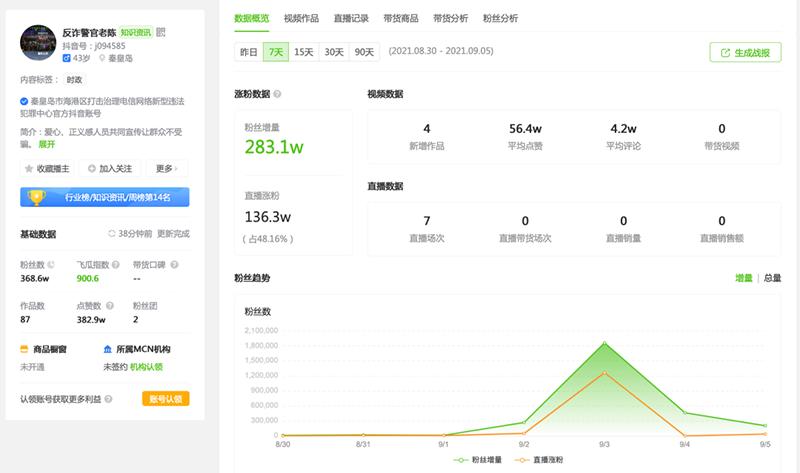Image resolution: width=800 pixels, height=473 pixels.
Task: Select the 30天 time range
Action: click(x=334, y=52)
